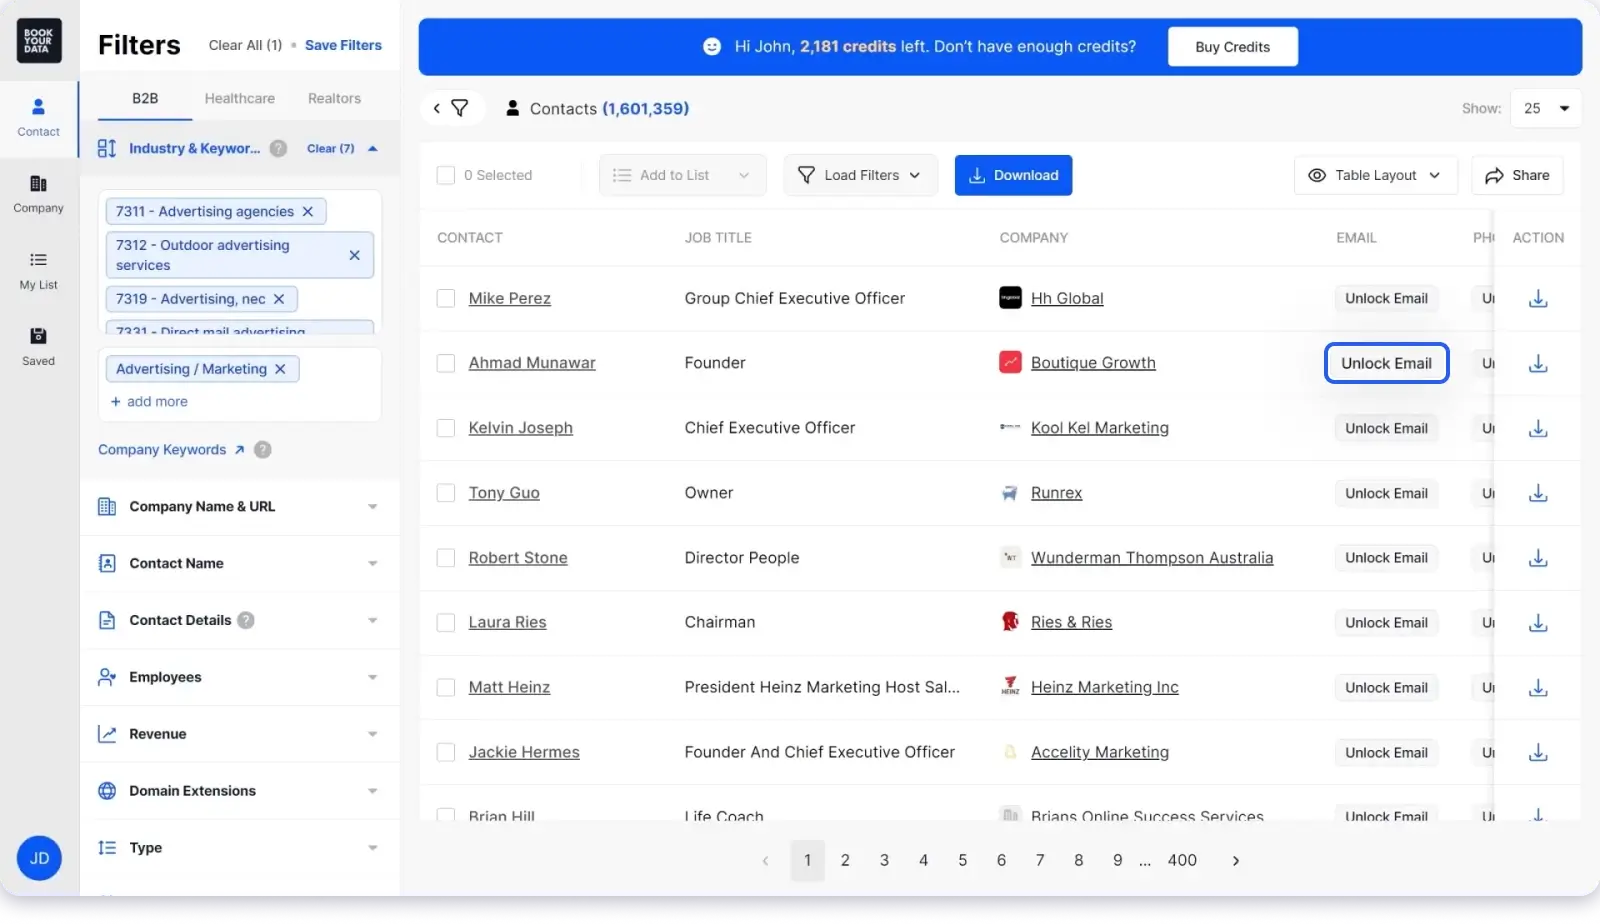This screenshot has width=1600, height=924.
Task: Click the filter funnel icon beside Contacts
Action: pyautogui.click(x=460, y=108)
